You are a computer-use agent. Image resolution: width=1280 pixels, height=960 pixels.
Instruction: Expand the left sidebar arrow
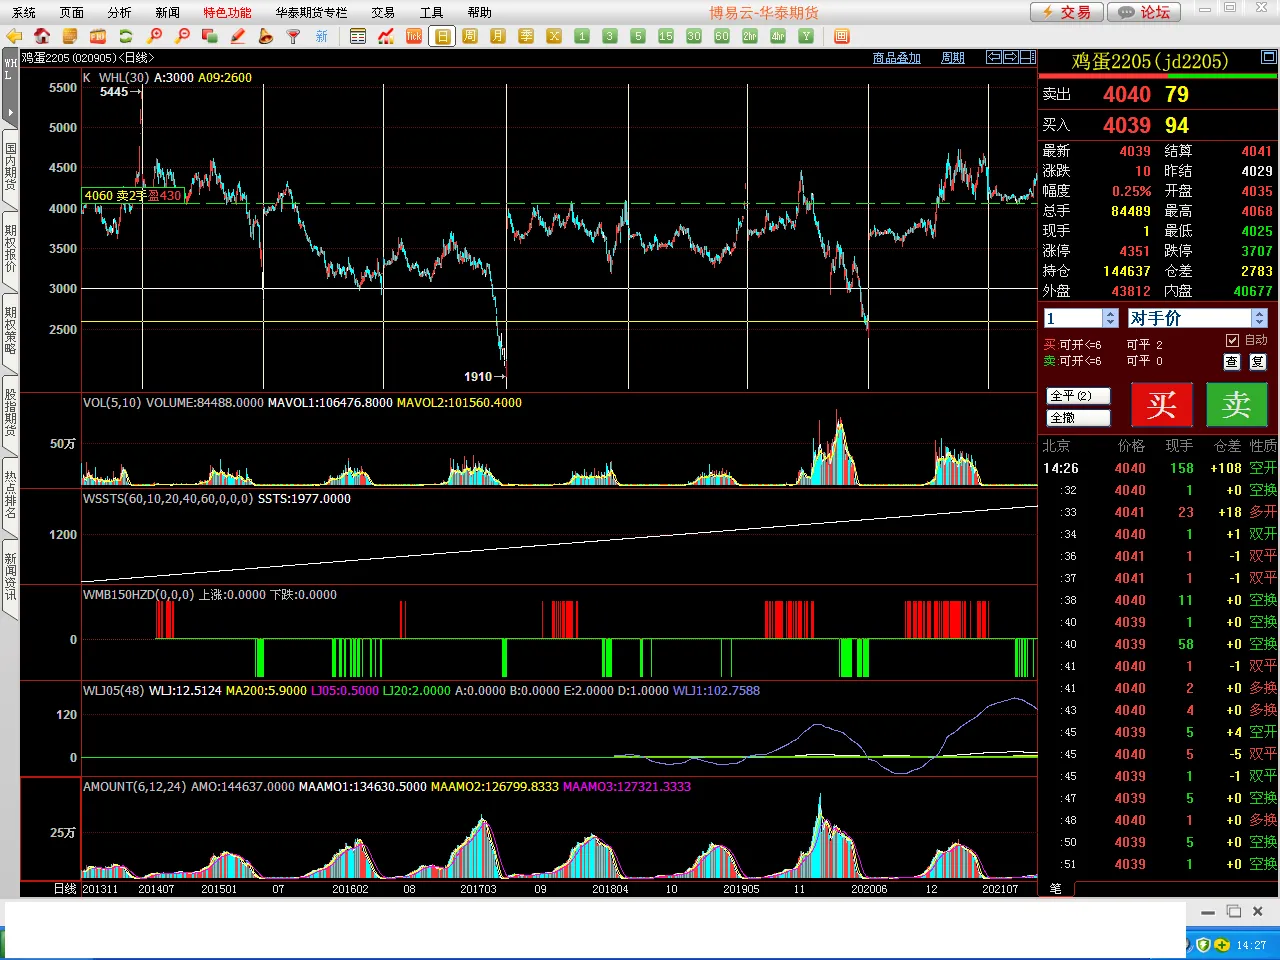pos(10,112)
